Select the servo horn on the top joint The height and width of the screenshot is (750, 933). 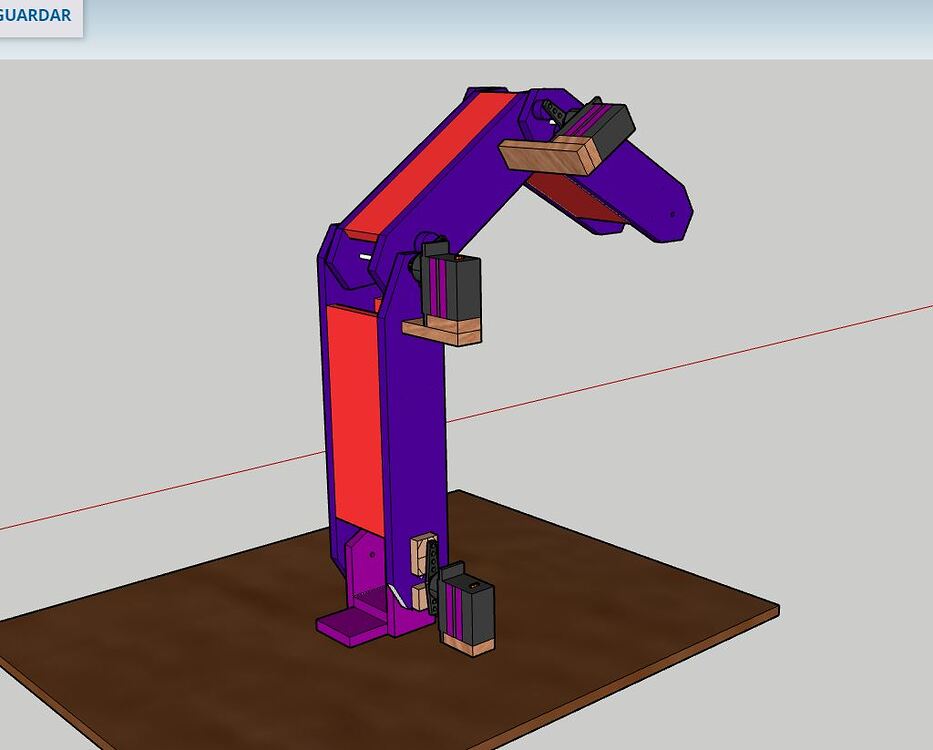pos(554,112)
